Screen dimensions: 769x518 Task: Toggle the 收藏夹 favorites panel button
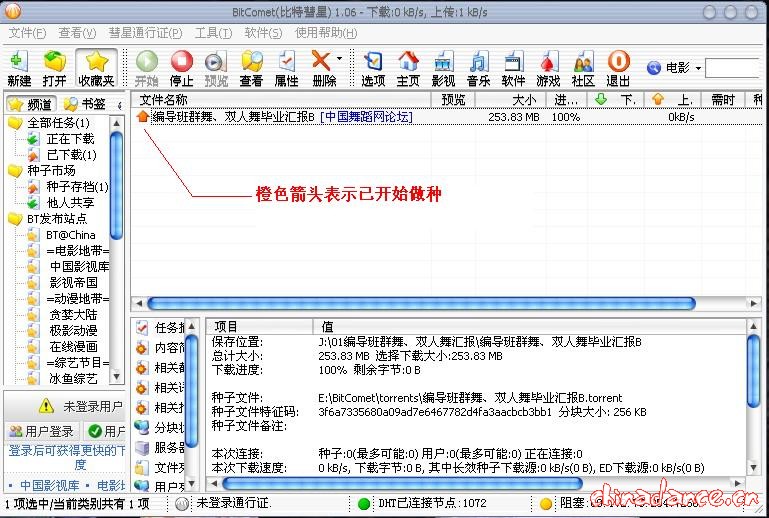pos(96,68)
